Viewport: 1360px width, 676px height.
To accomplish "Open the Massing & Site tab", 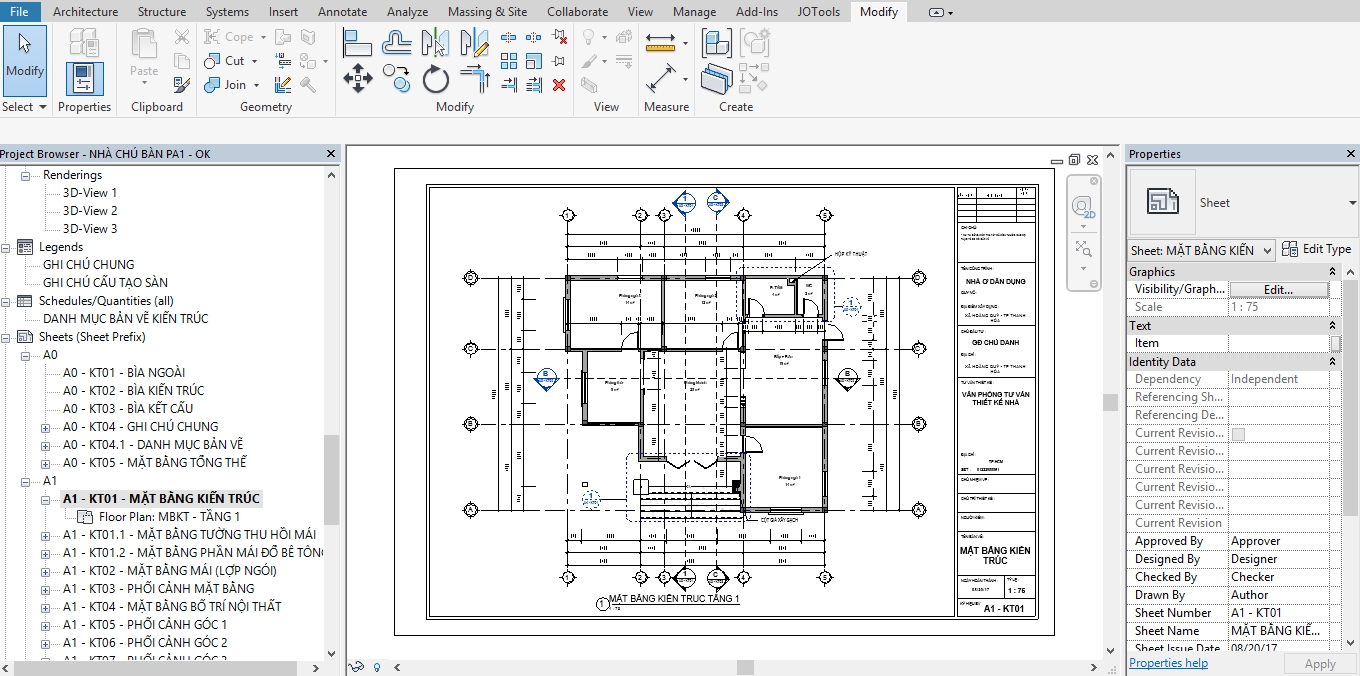I will [x=487, y=12].
